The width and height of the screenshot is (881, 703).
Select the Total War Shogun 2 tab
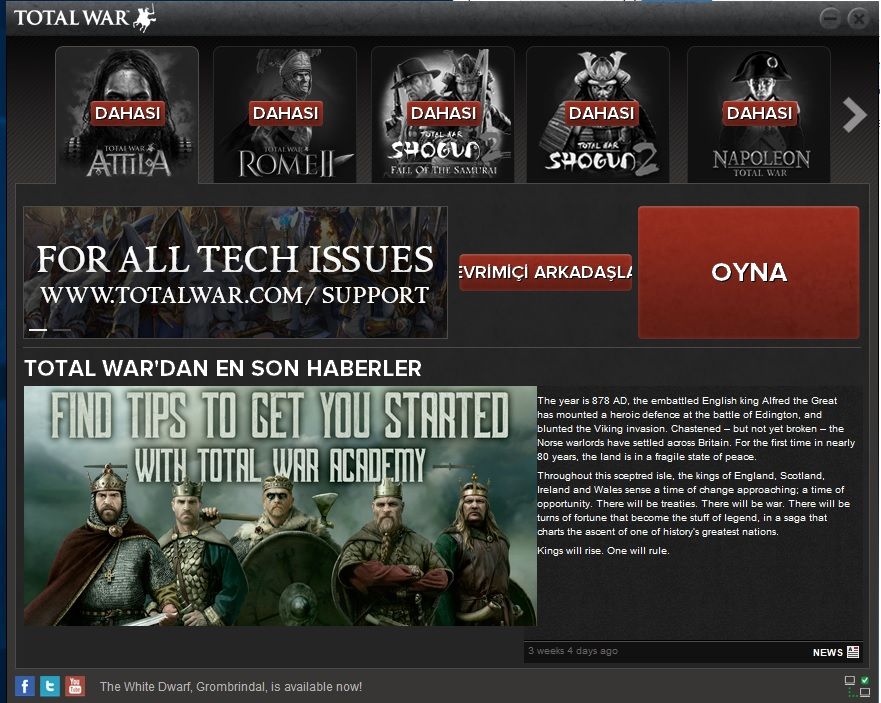(x=598, y=115)
